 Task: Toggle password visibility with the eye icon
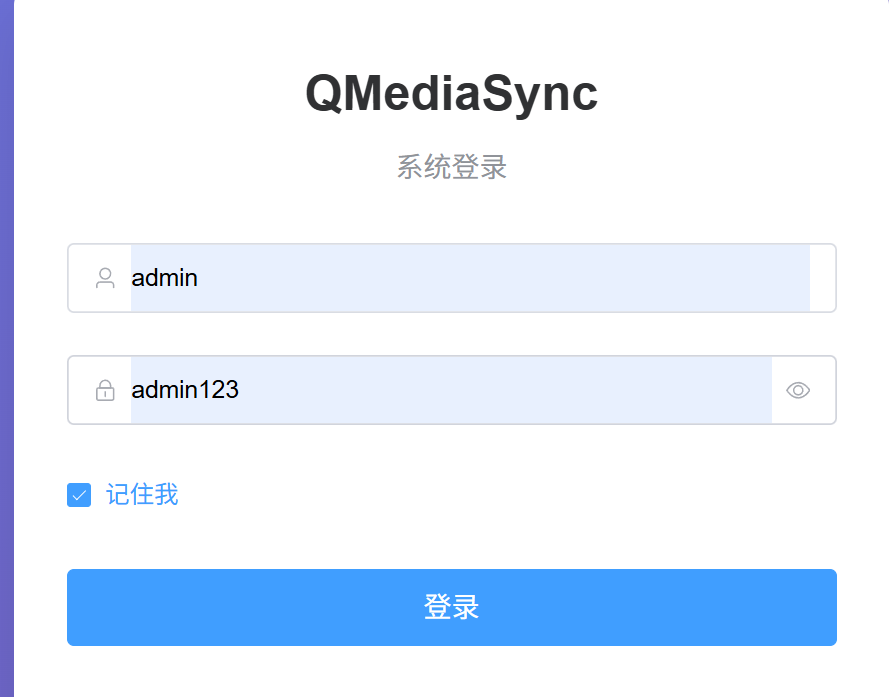pyautogui.click(x=797, y=390)
